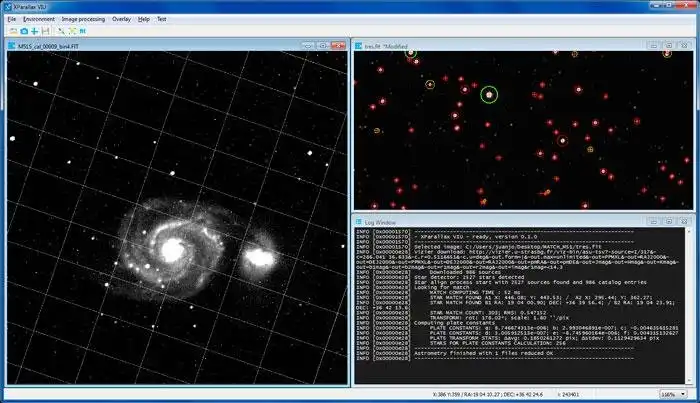The width and height of the screenshot is (700, 403).
Task: Click the 'MATCH COMPUTING TIME' log line
Action: (x=475, y=292)
